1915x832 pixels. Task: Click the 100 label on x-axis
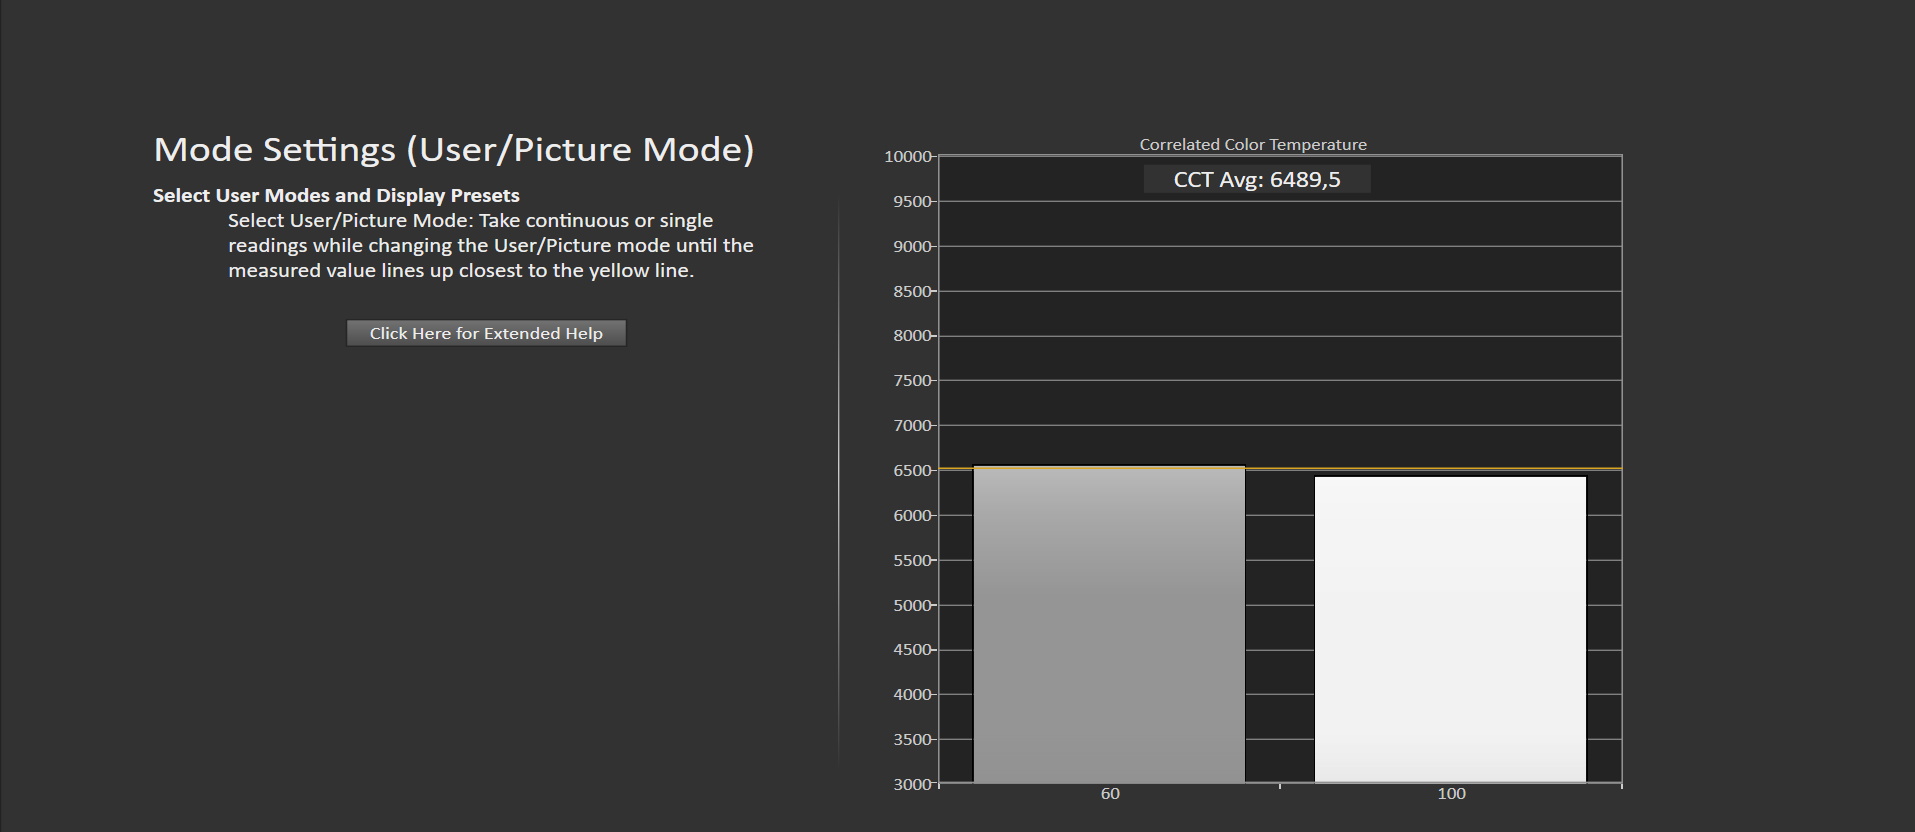[1451, 794]
